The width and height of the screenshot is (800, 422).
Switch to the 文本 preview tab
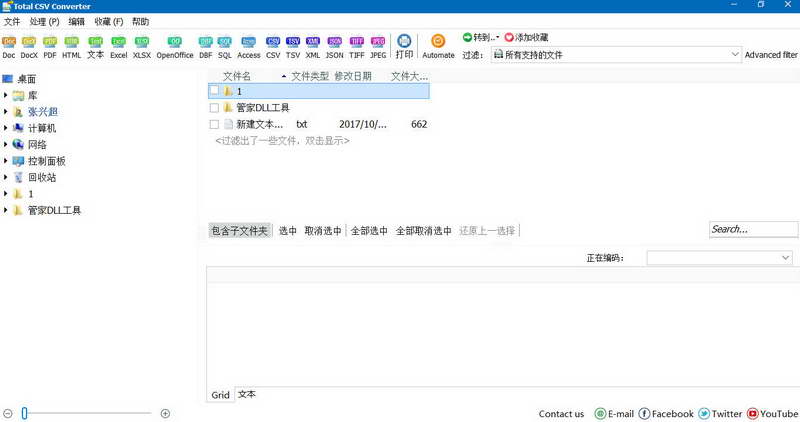(x=247, y=394)
